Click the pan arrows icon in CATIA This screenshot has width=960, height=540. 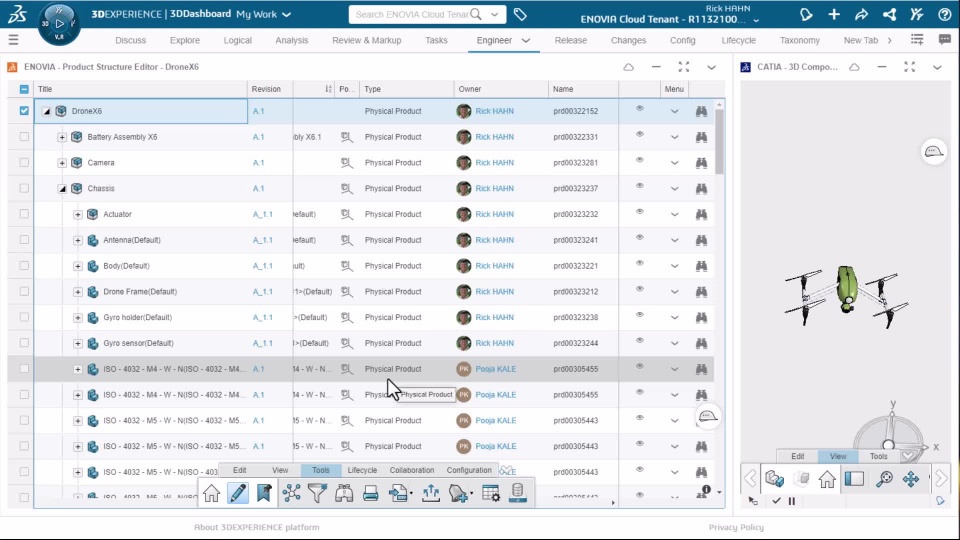pyautogui.click(x=911, y=479)
